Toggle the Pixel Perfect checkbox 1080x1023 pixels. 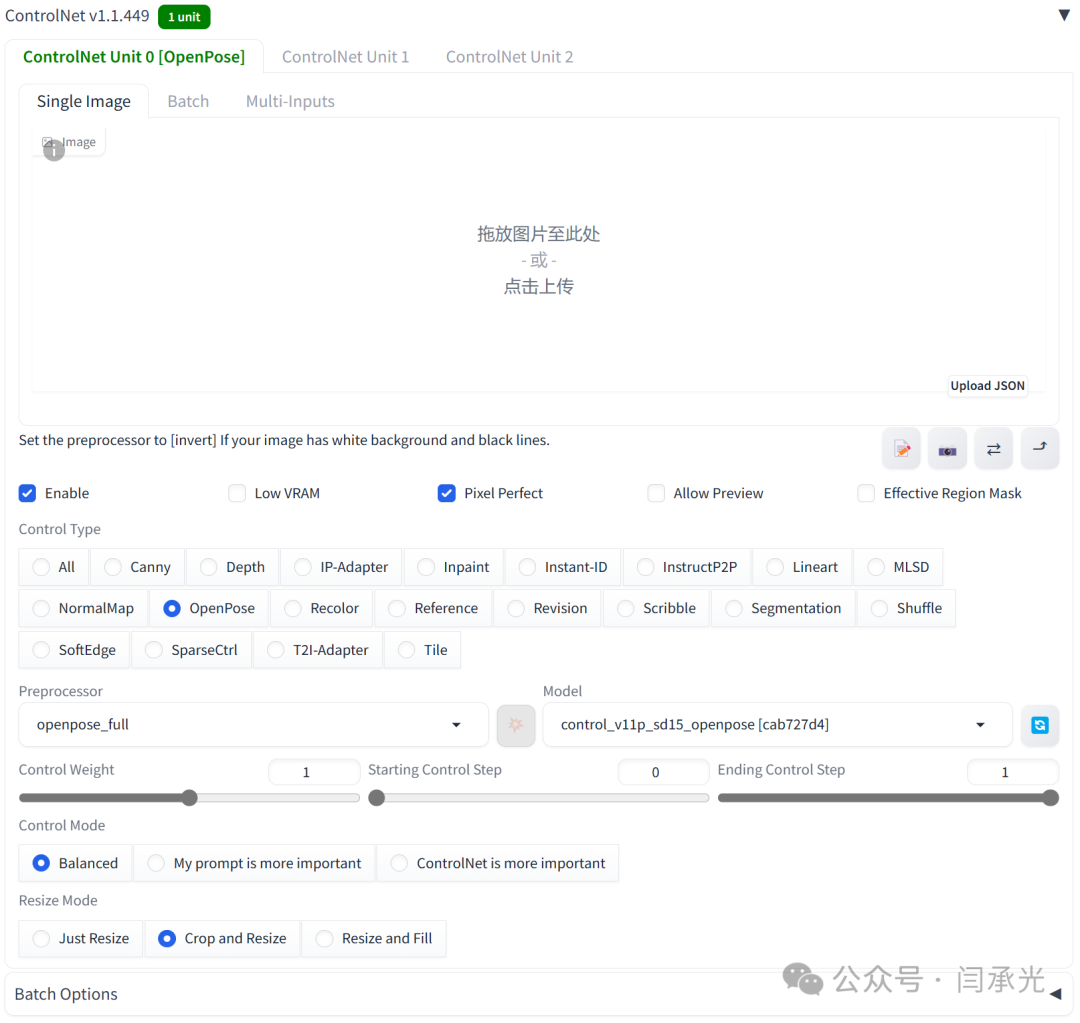446,493
